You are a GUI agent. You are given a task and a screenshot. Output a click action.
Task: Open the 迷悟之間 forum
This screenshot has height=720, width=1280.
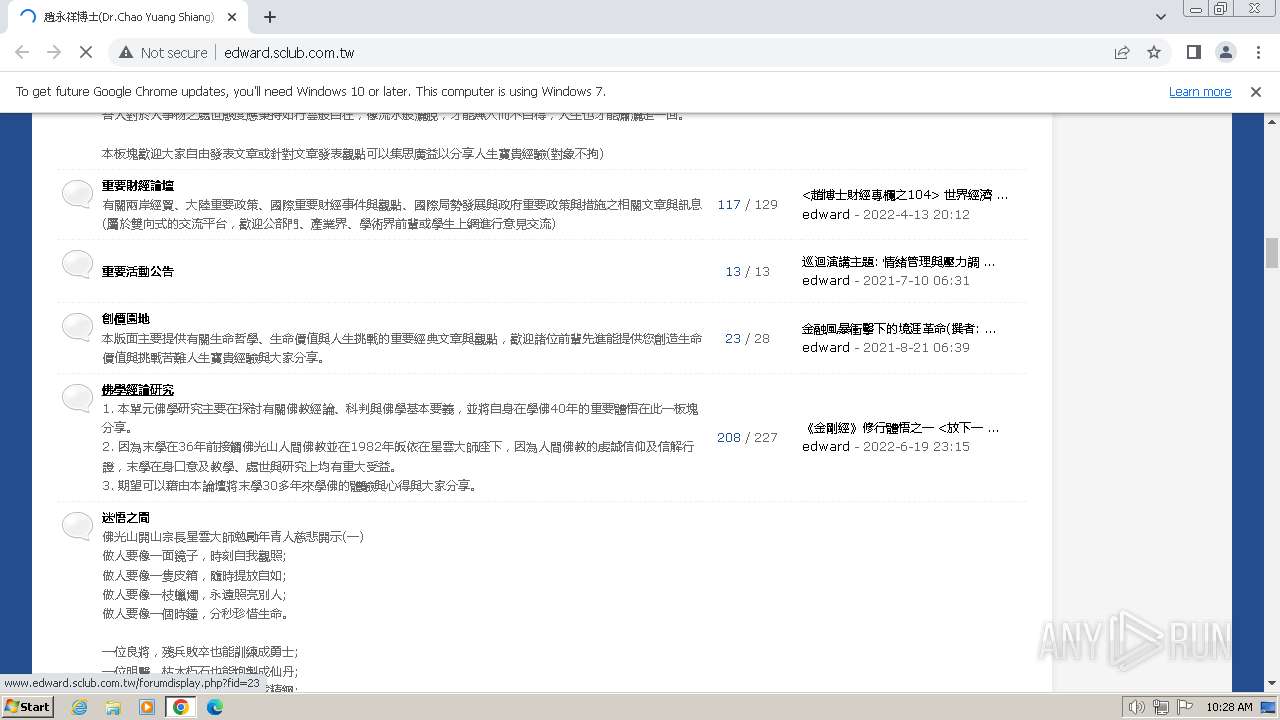coord(126,518)
